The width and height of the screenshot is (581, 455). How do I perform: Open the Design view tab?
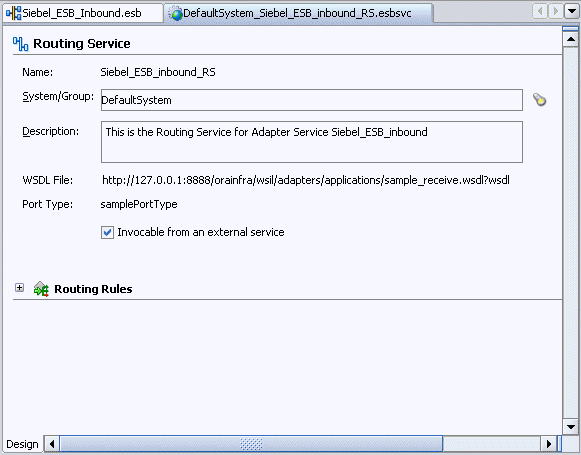(22, 444)
